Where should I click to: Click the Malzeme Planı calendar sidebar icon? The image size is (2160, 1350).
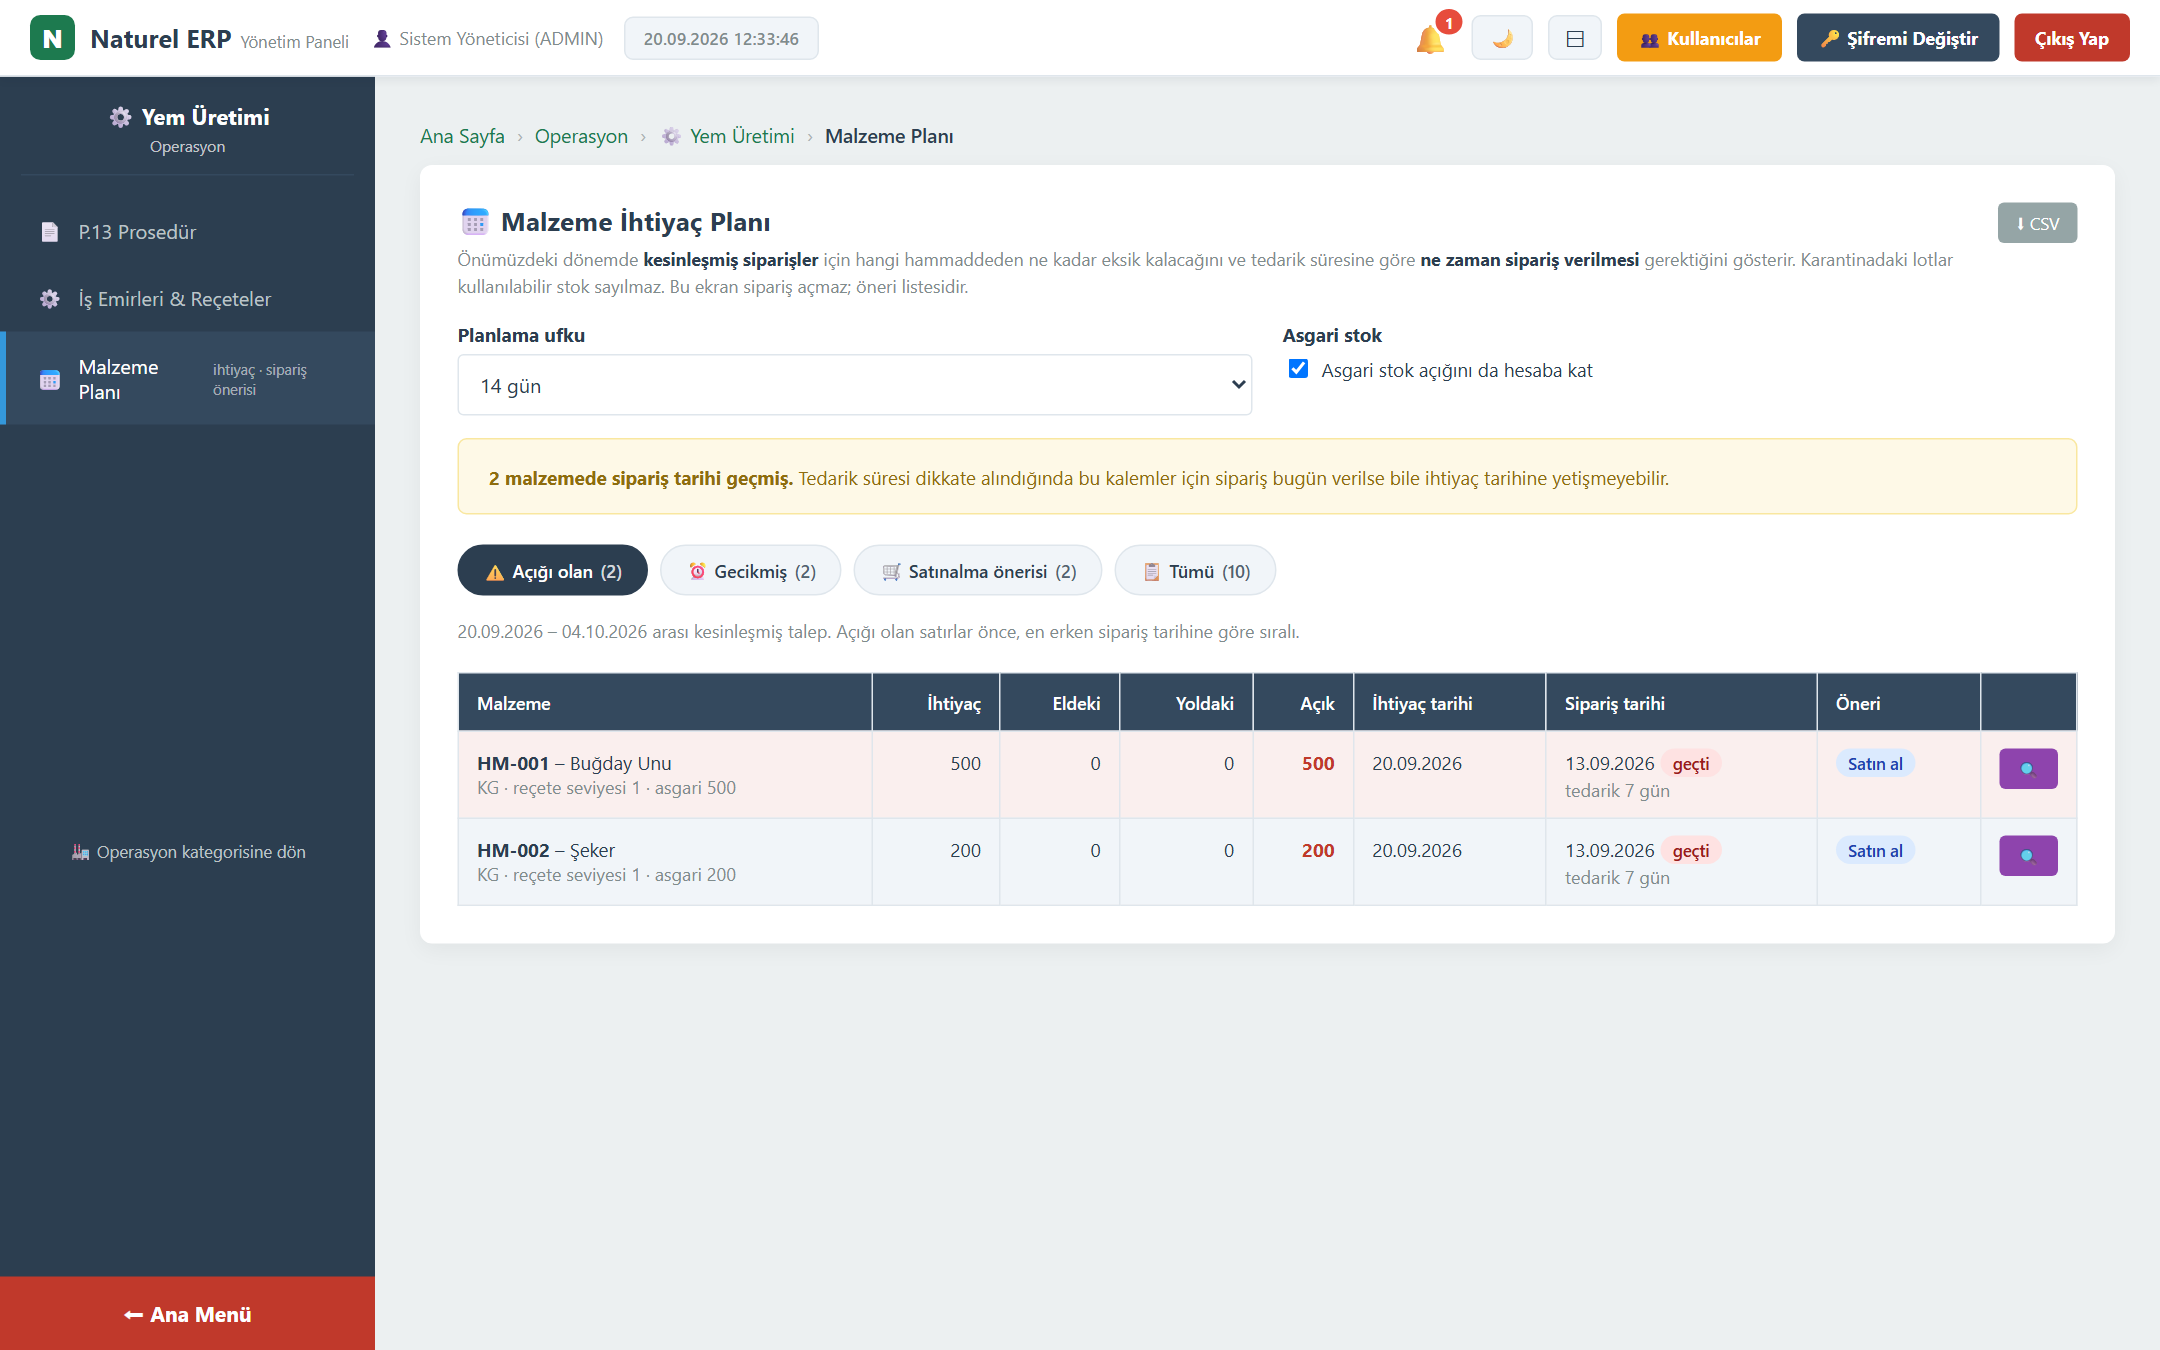coord(49,380)
